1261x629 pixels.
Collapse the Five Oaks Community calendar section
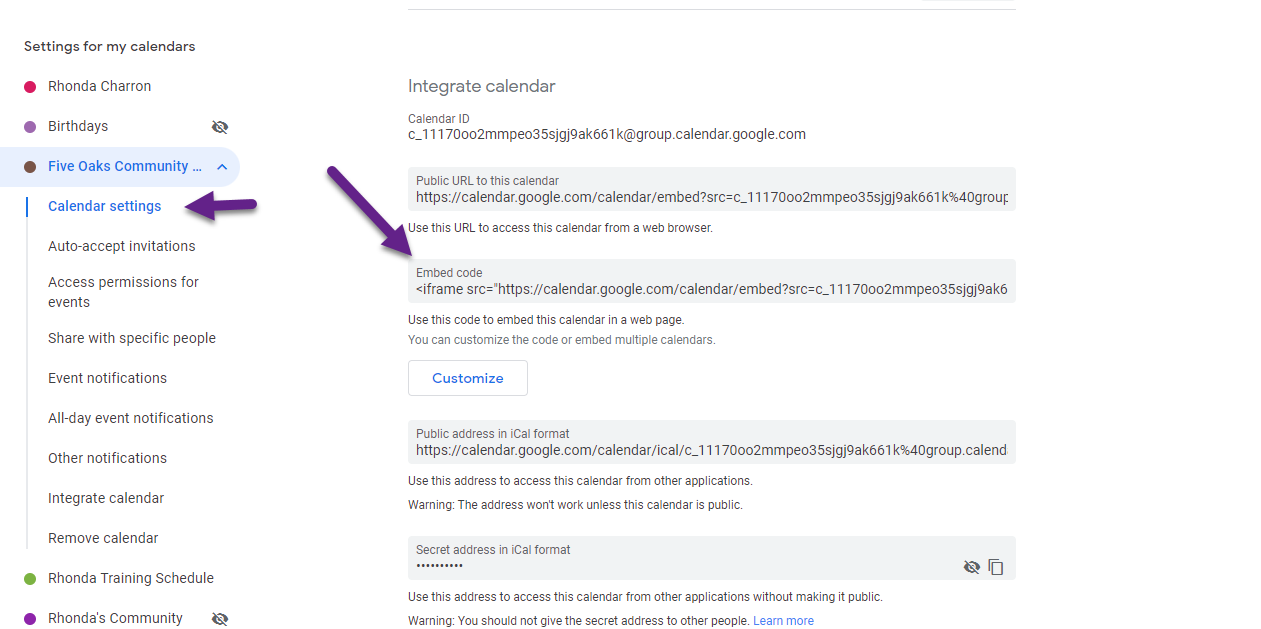pos(222,167)
